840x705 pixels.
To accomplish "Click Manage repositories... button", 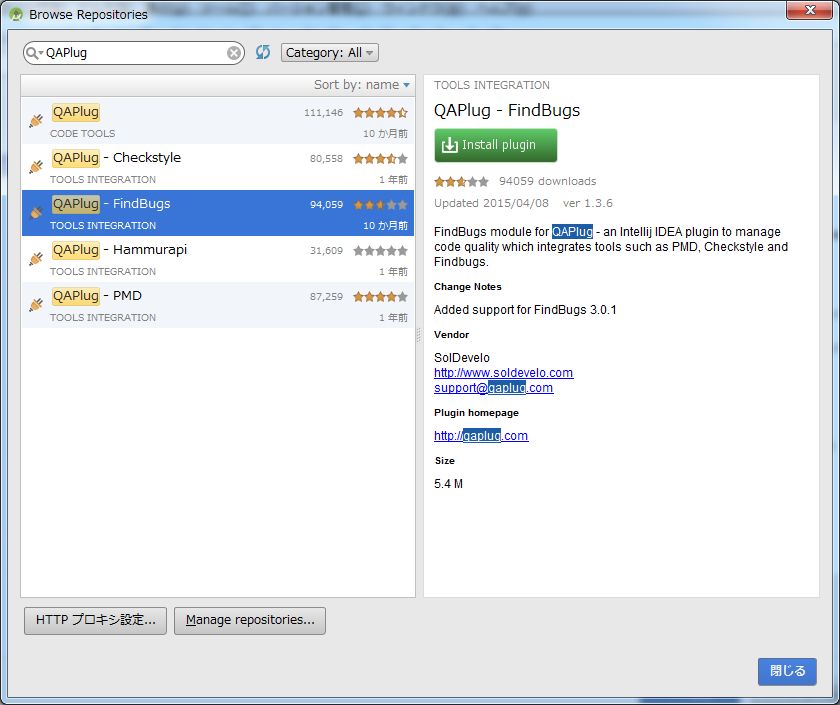I will (x=250, y=620).
